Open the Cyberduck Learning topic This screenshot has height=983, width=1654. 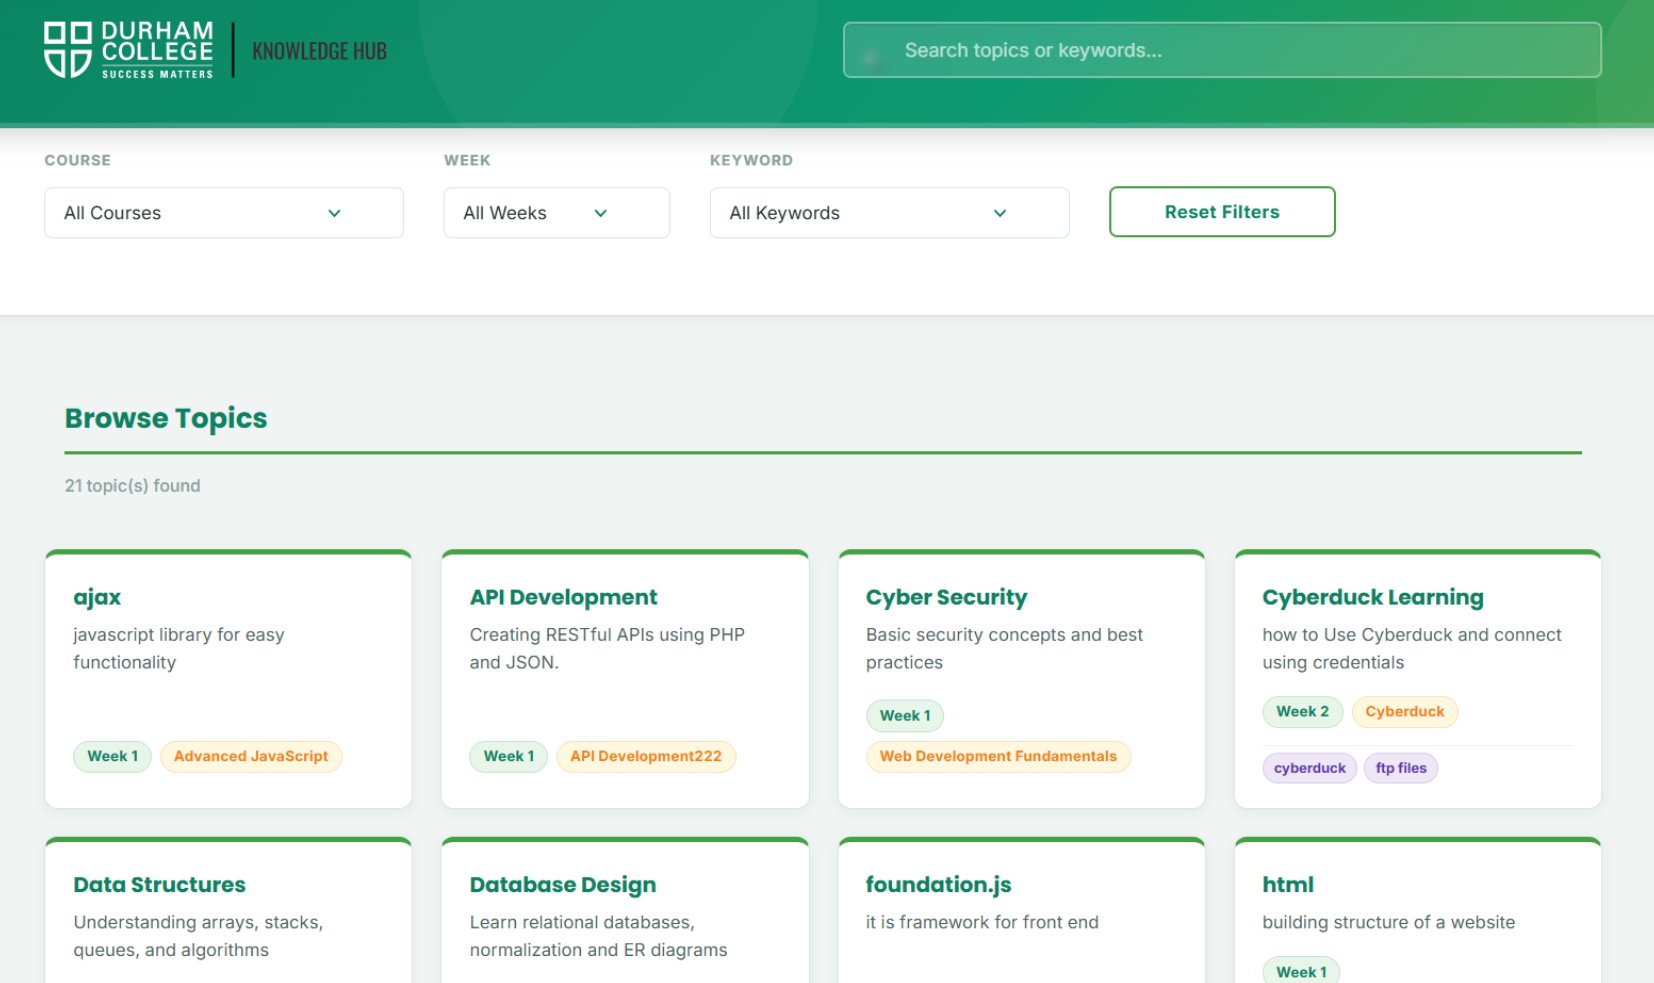pos(1373,597)
